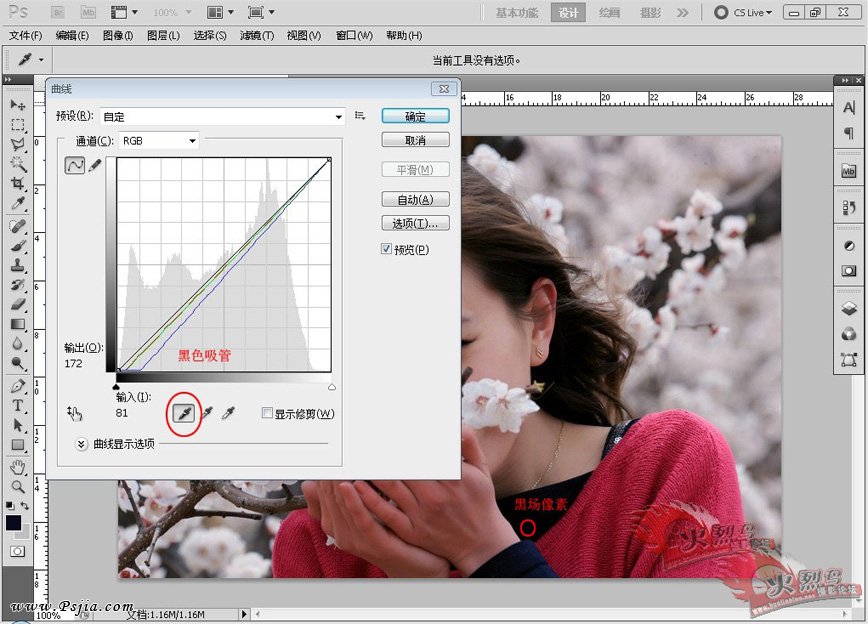Click the 确定 OK button
Viewport: 868px width, 624px height.
click(415, 117)
